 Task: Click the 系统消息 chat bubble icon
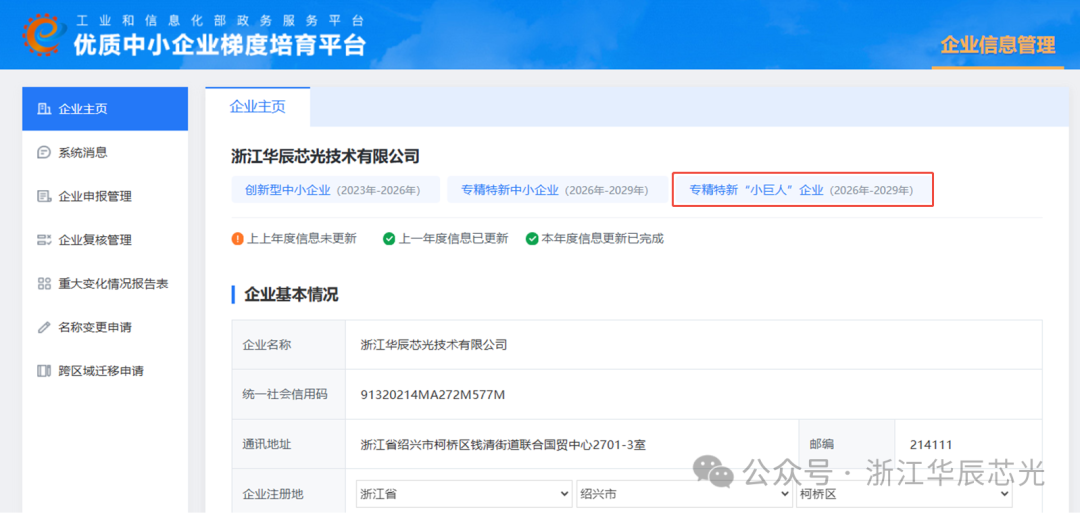(x=44, y=153)
